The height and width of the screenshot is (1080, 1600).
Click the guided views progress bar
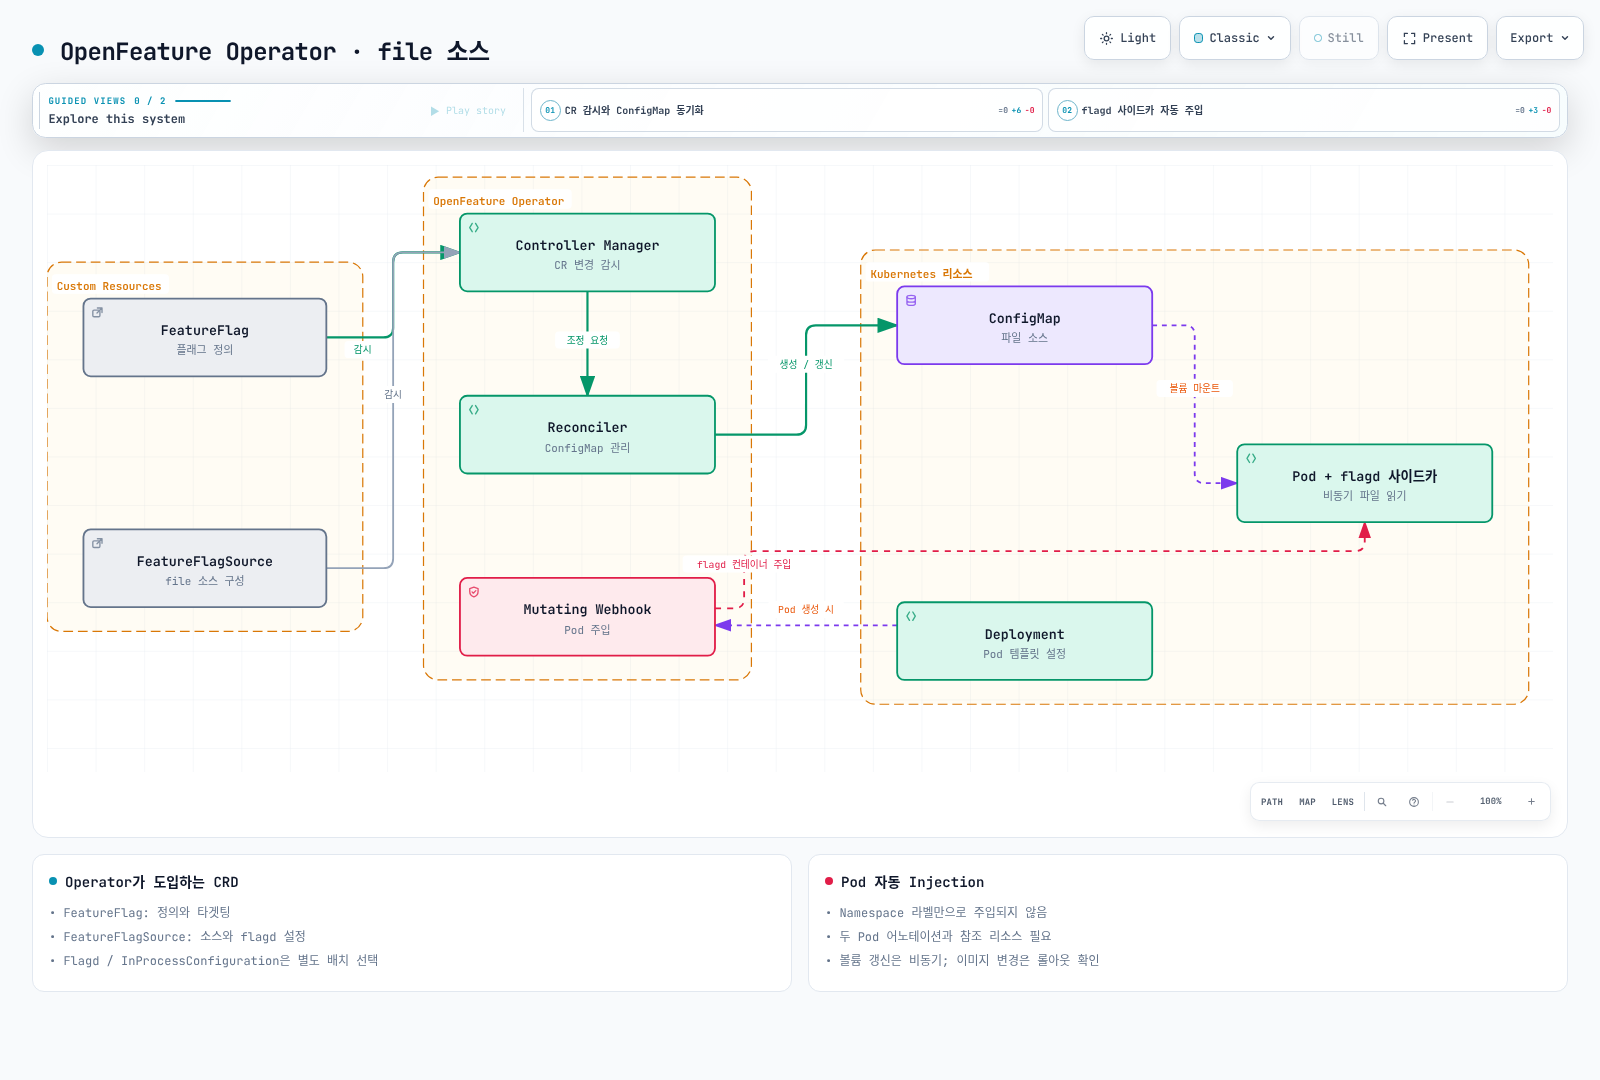[x=203, y=101]
